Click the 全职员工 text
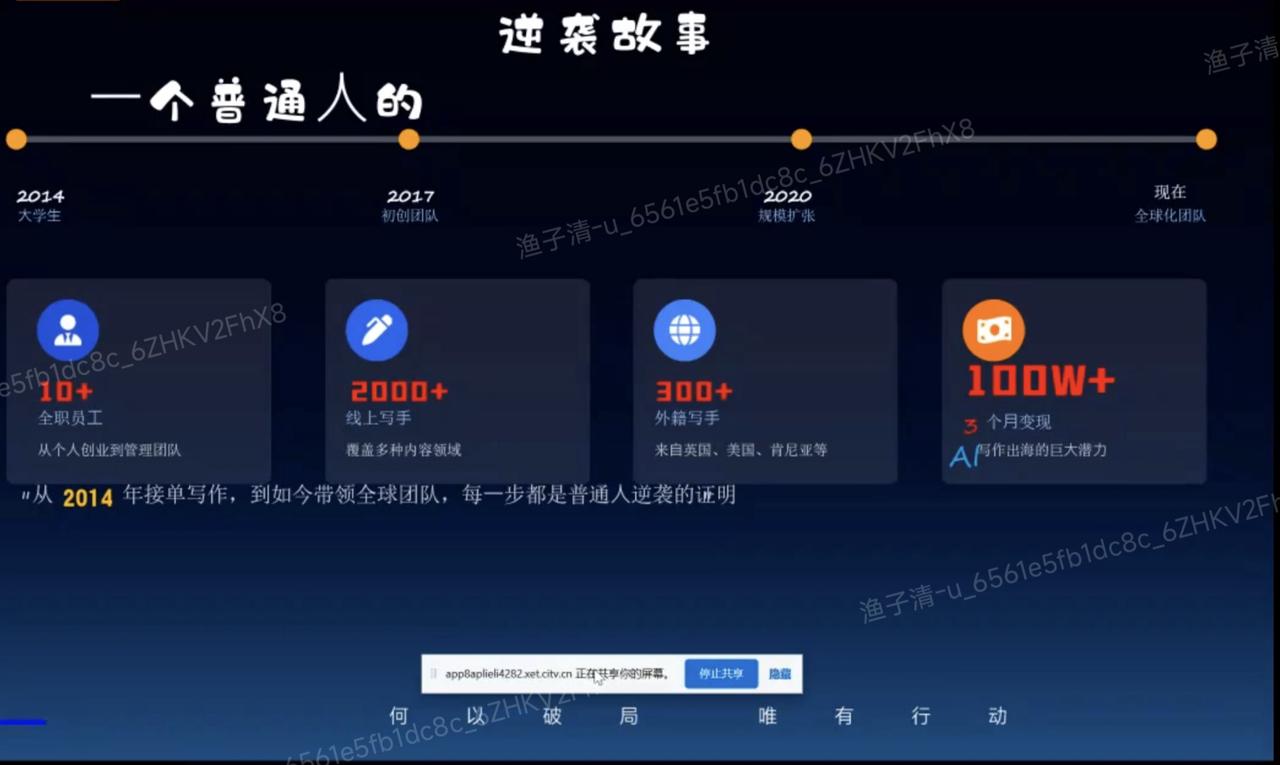The image size is (1280, 765). pyautogui.click(x=70, y=418)
